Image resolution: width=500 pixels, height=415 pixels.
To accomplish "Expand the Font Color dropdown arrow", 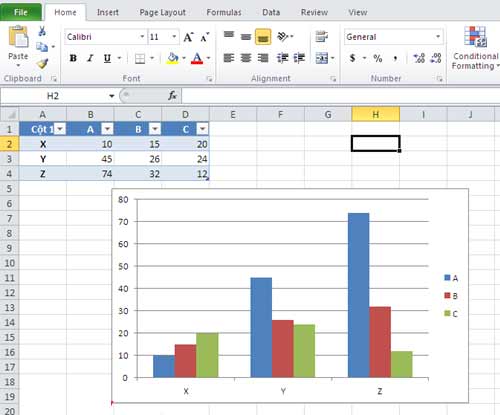I will coord(209,58).
